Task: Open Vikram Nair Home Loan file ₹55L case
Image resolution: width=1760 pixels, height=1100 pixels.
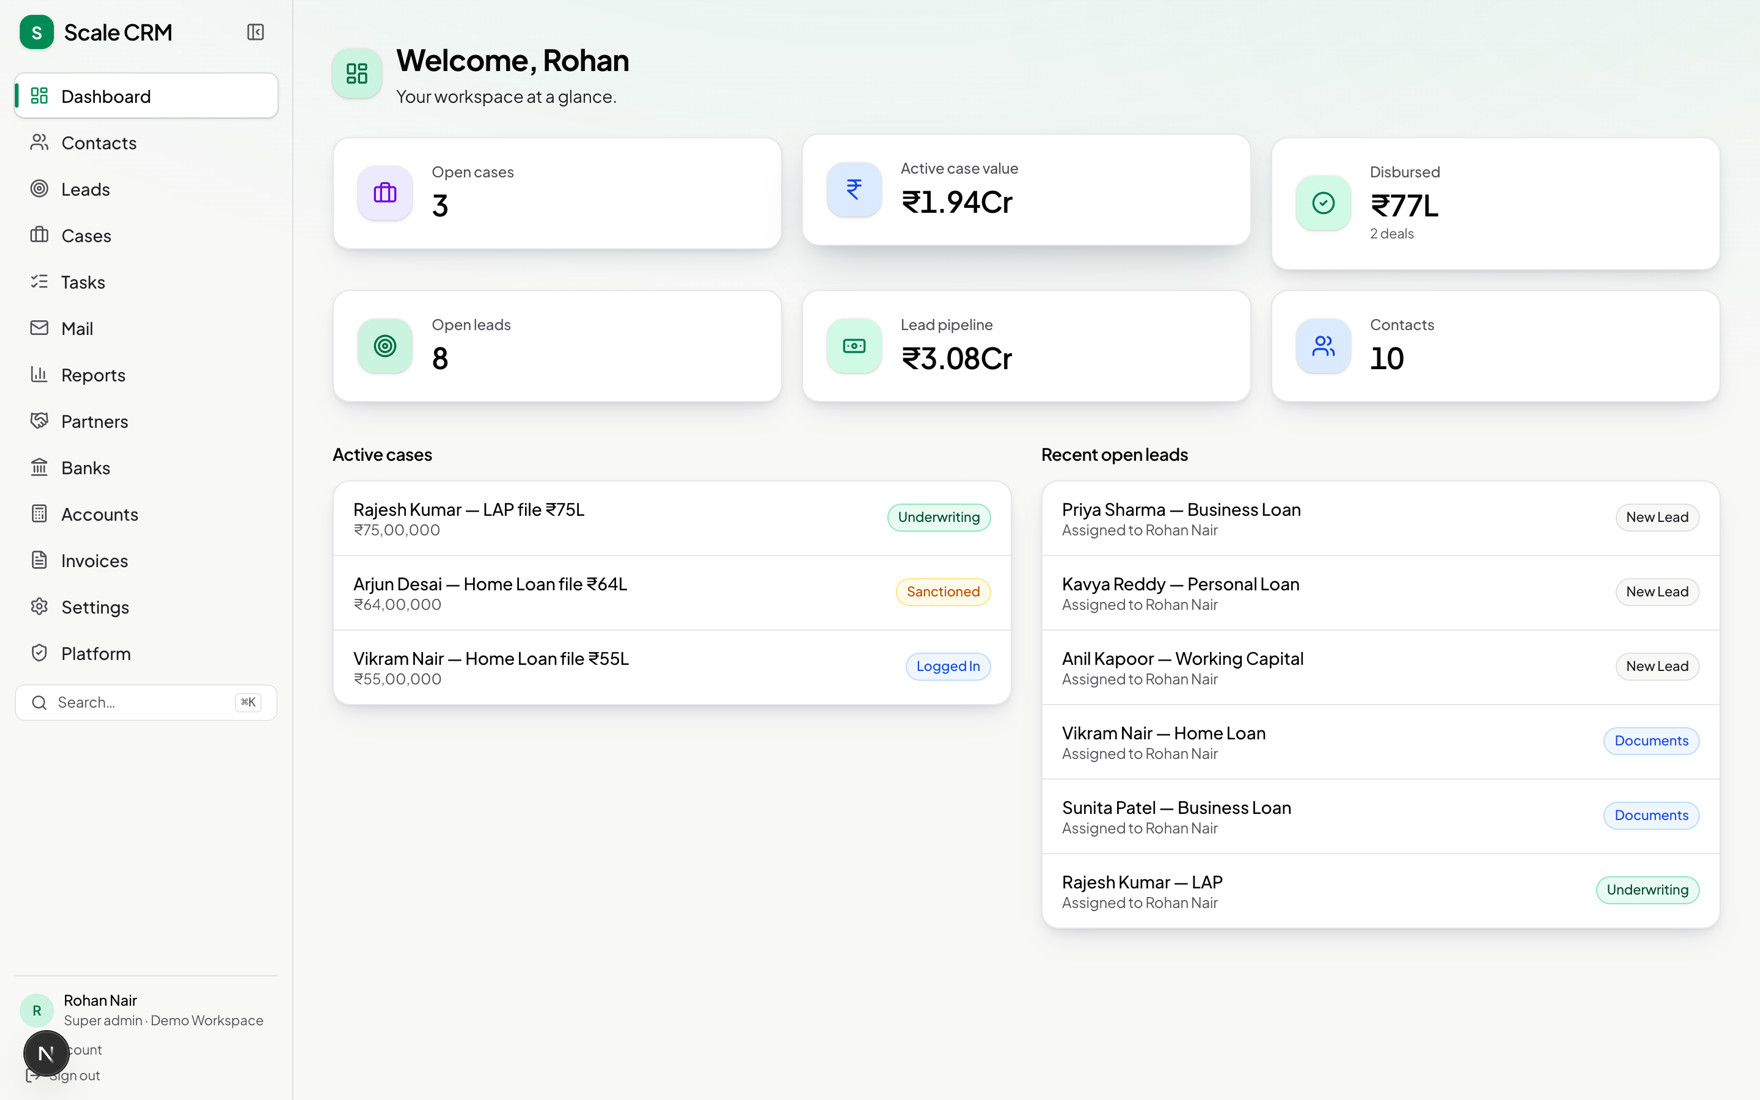Action: tap(672, 667)
